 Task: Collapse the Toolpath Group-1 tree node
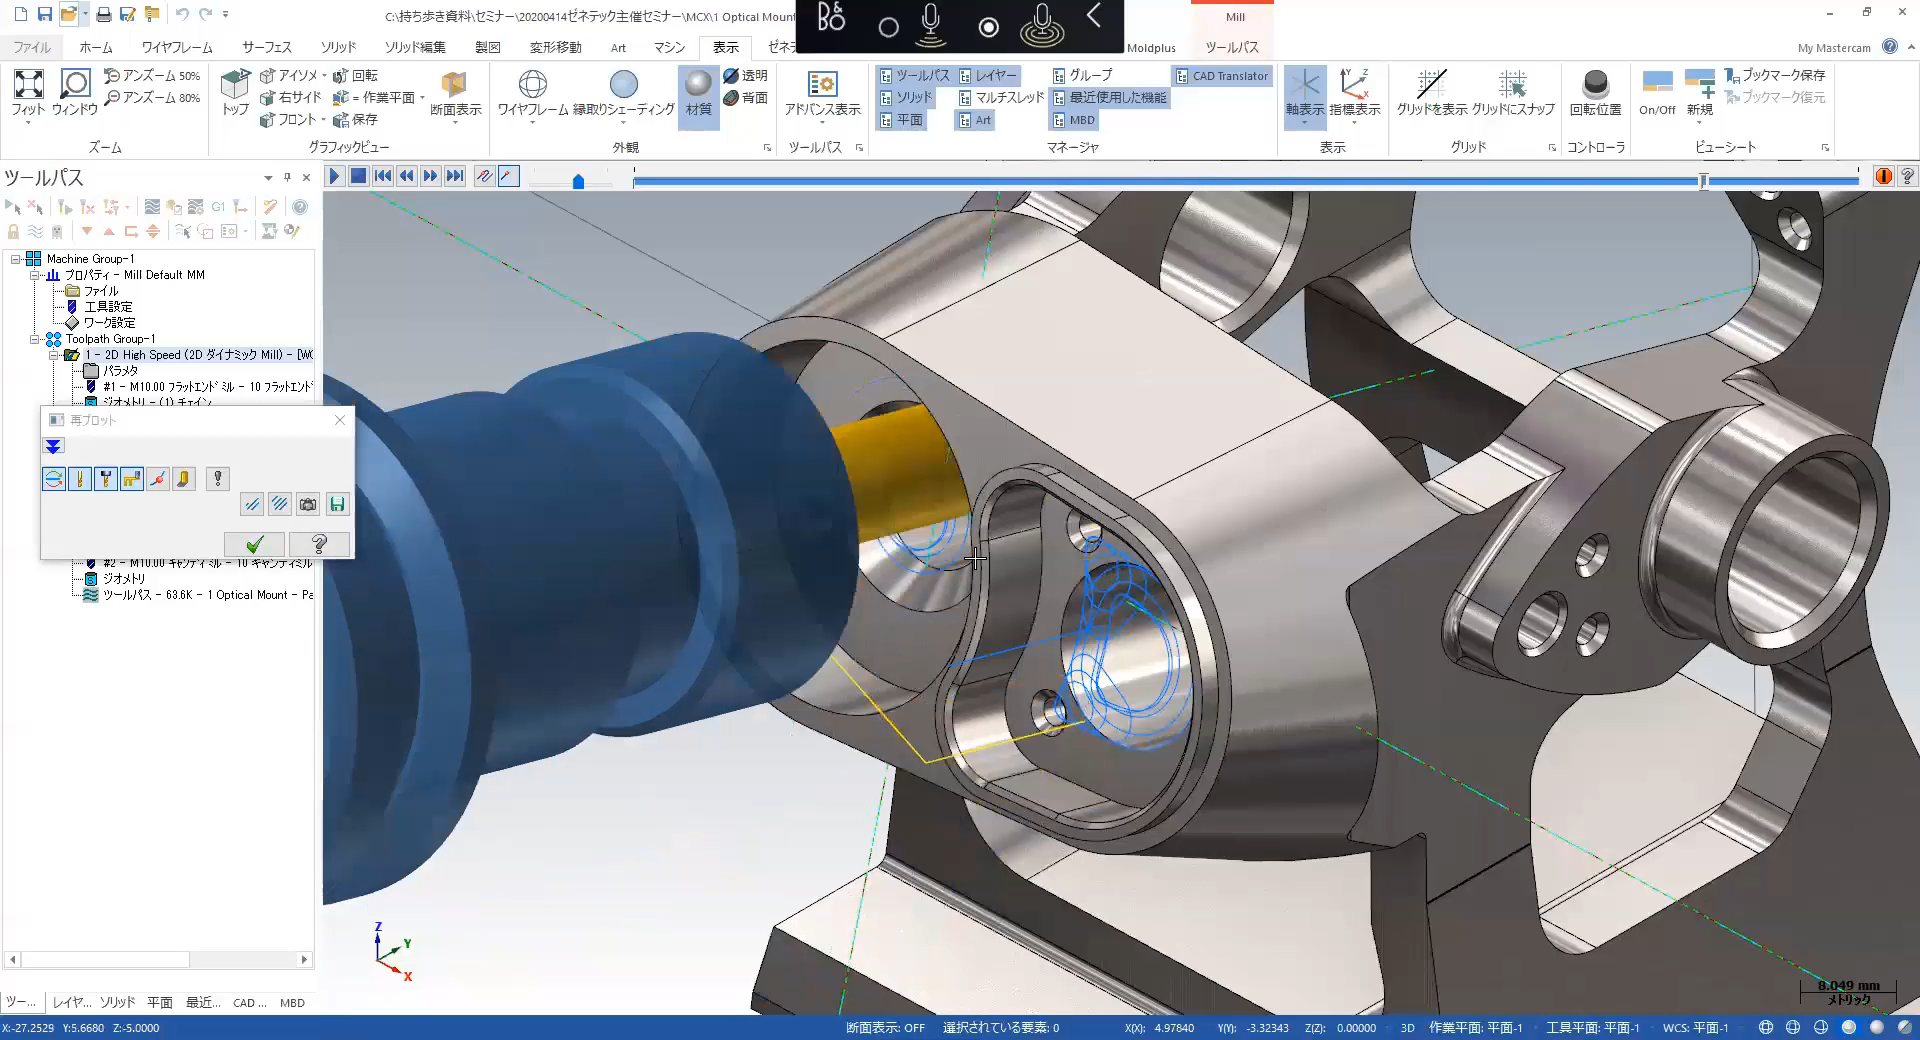pos(36,339)
